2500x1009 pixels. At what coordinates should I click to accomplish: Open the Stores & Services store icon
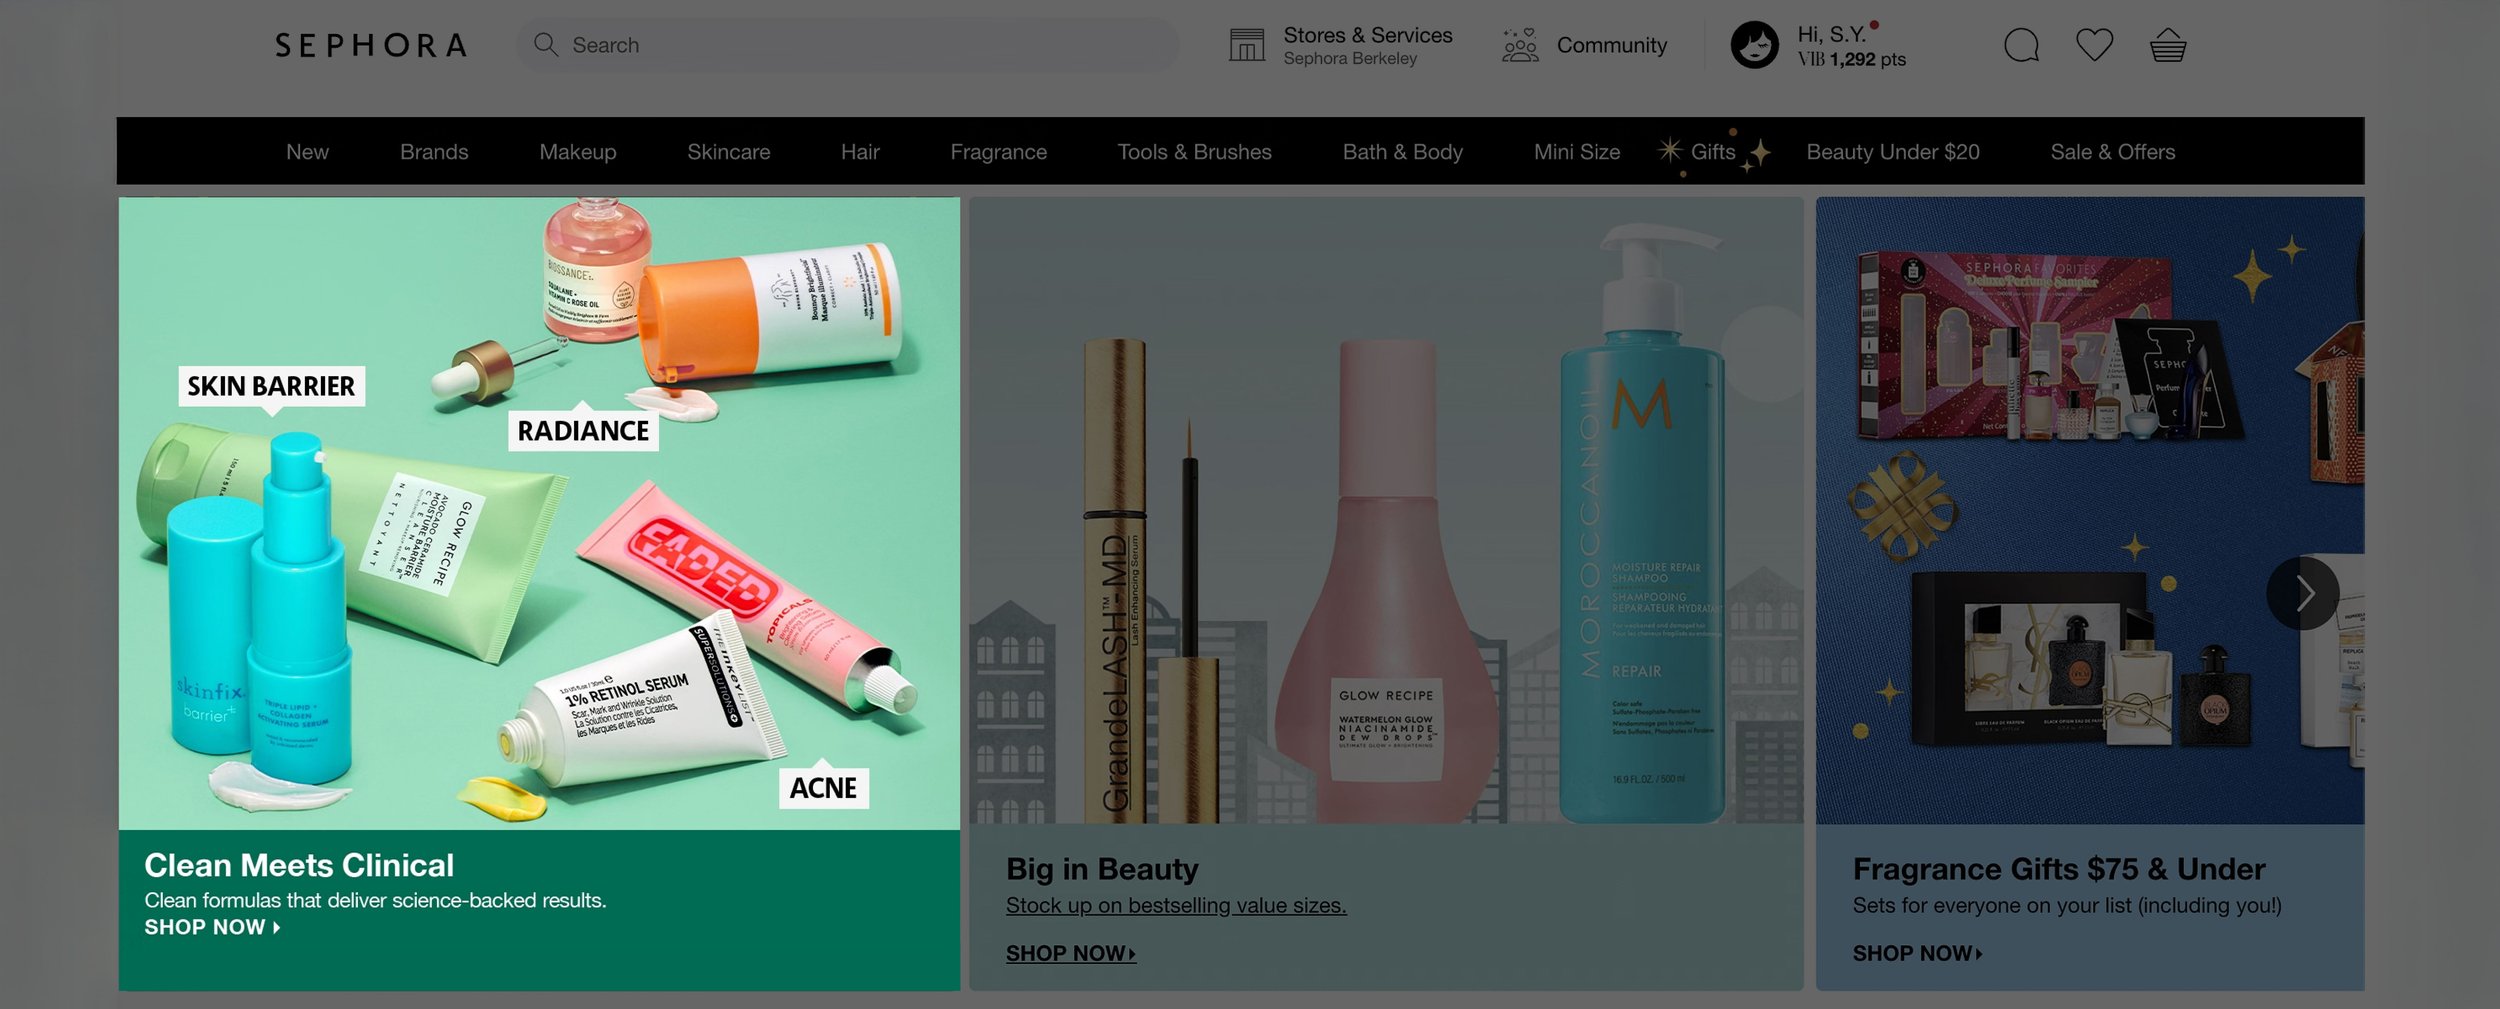(x=1247, y=45)
